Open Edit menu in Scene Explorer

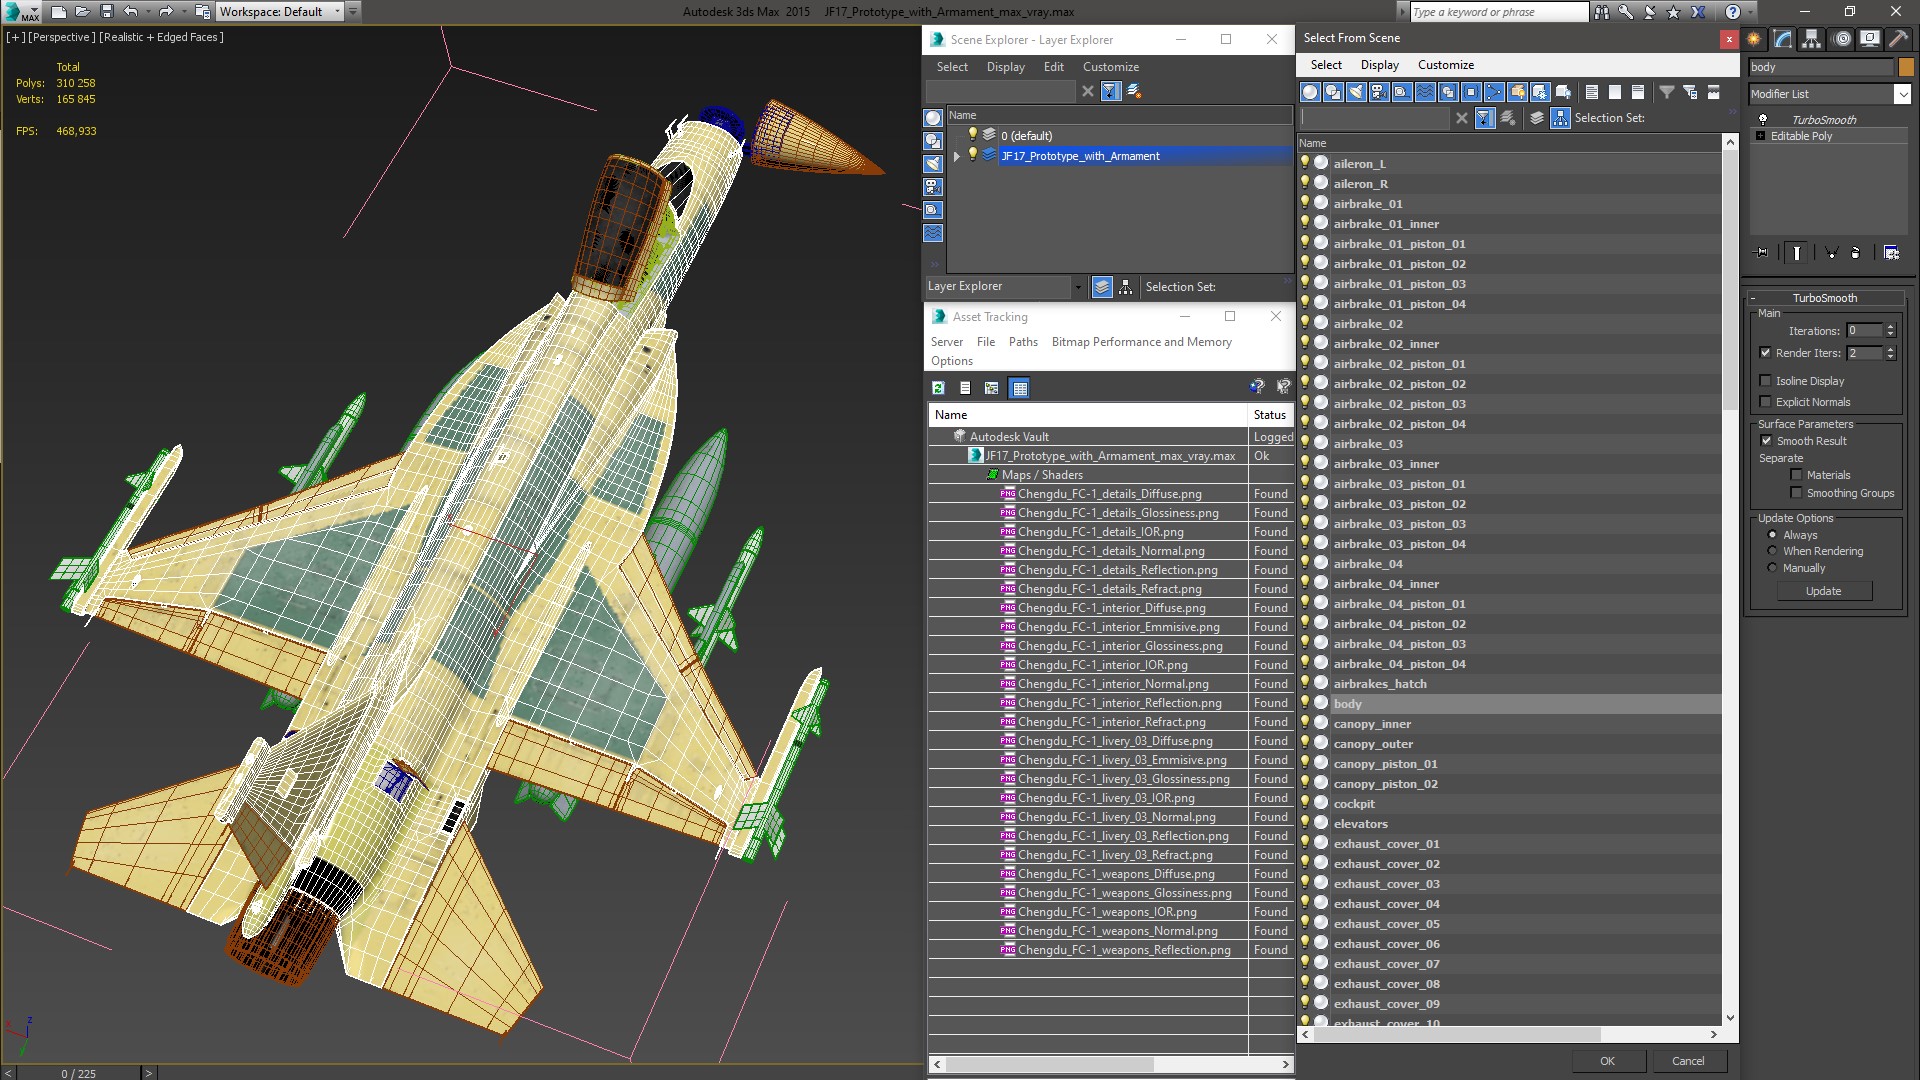pyautogui.click(x=1053, y=67)
